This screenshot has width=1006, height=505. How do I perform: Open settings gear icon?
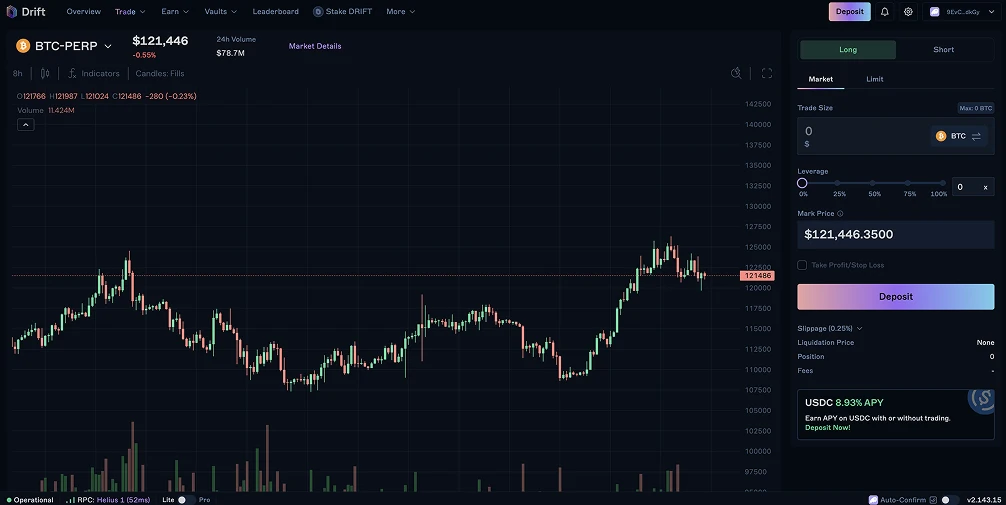[x=908, y=12]
